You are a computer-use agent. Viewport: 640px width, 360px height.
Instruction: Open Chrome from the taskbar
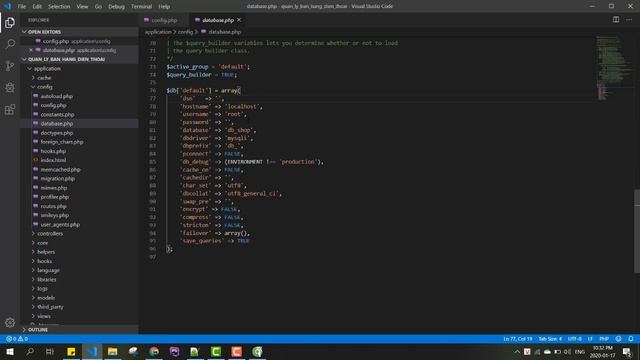(154, 351)
